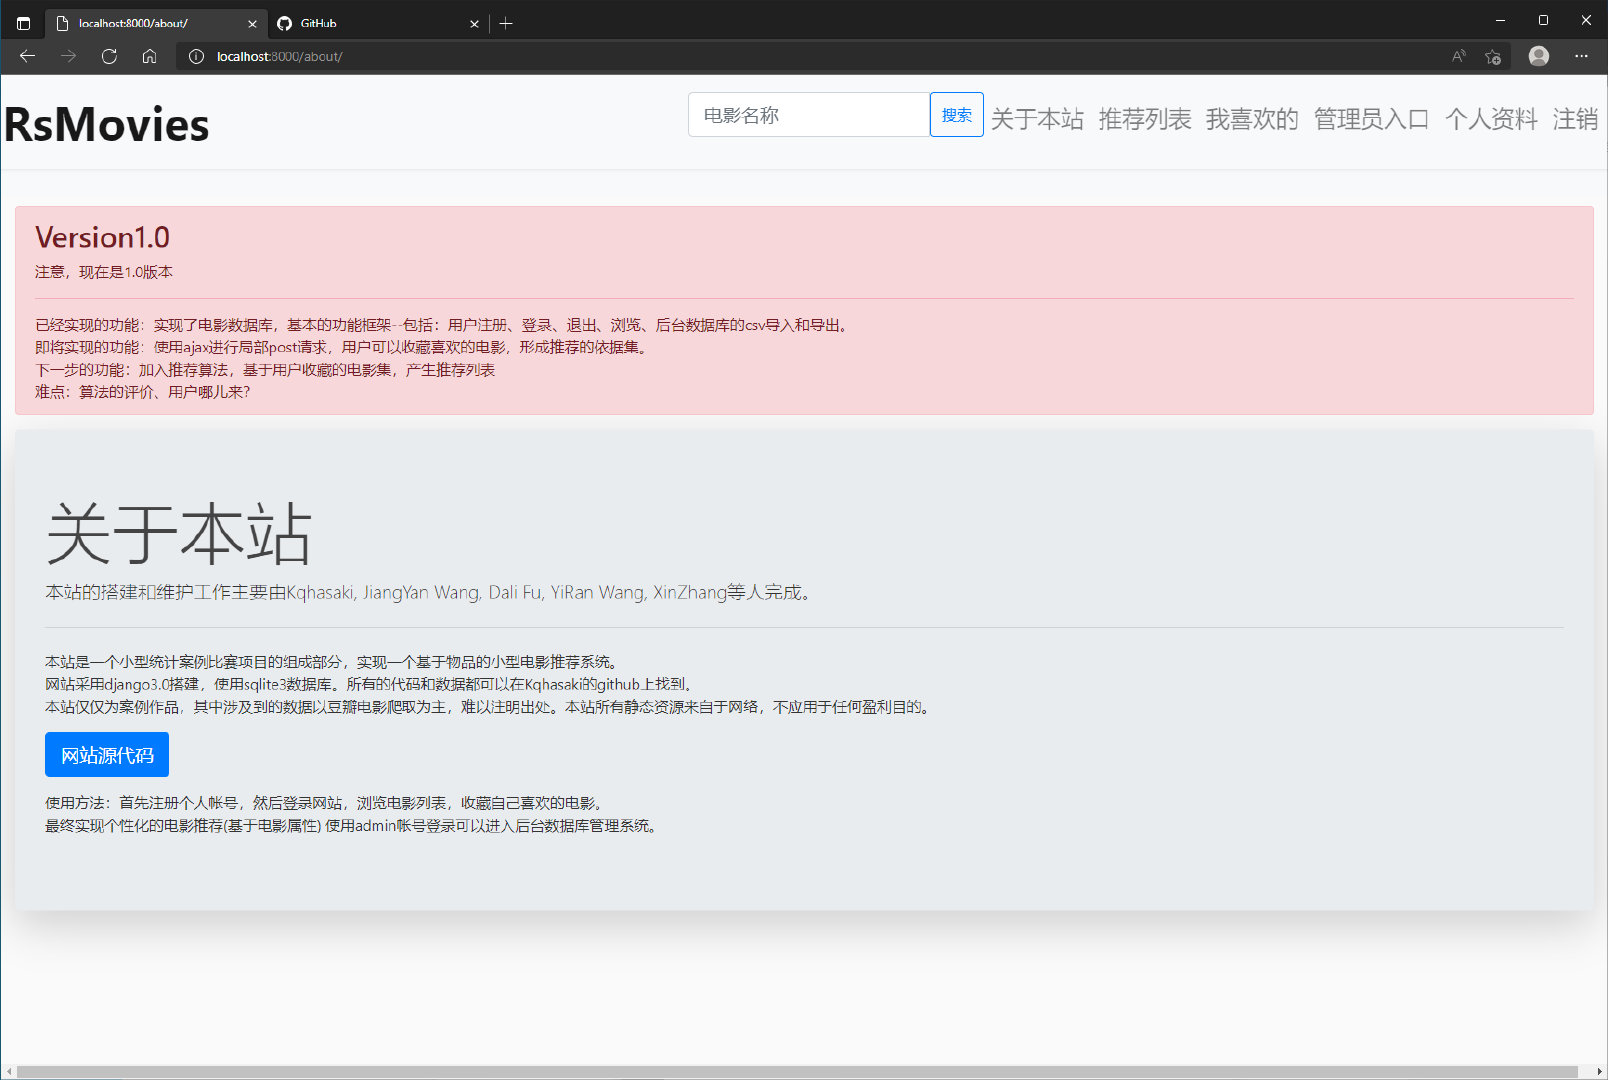This screenshot has width=1608, height=1080.
Task: Click the 网站源代码 button
Action: click(x=107, y=755)
